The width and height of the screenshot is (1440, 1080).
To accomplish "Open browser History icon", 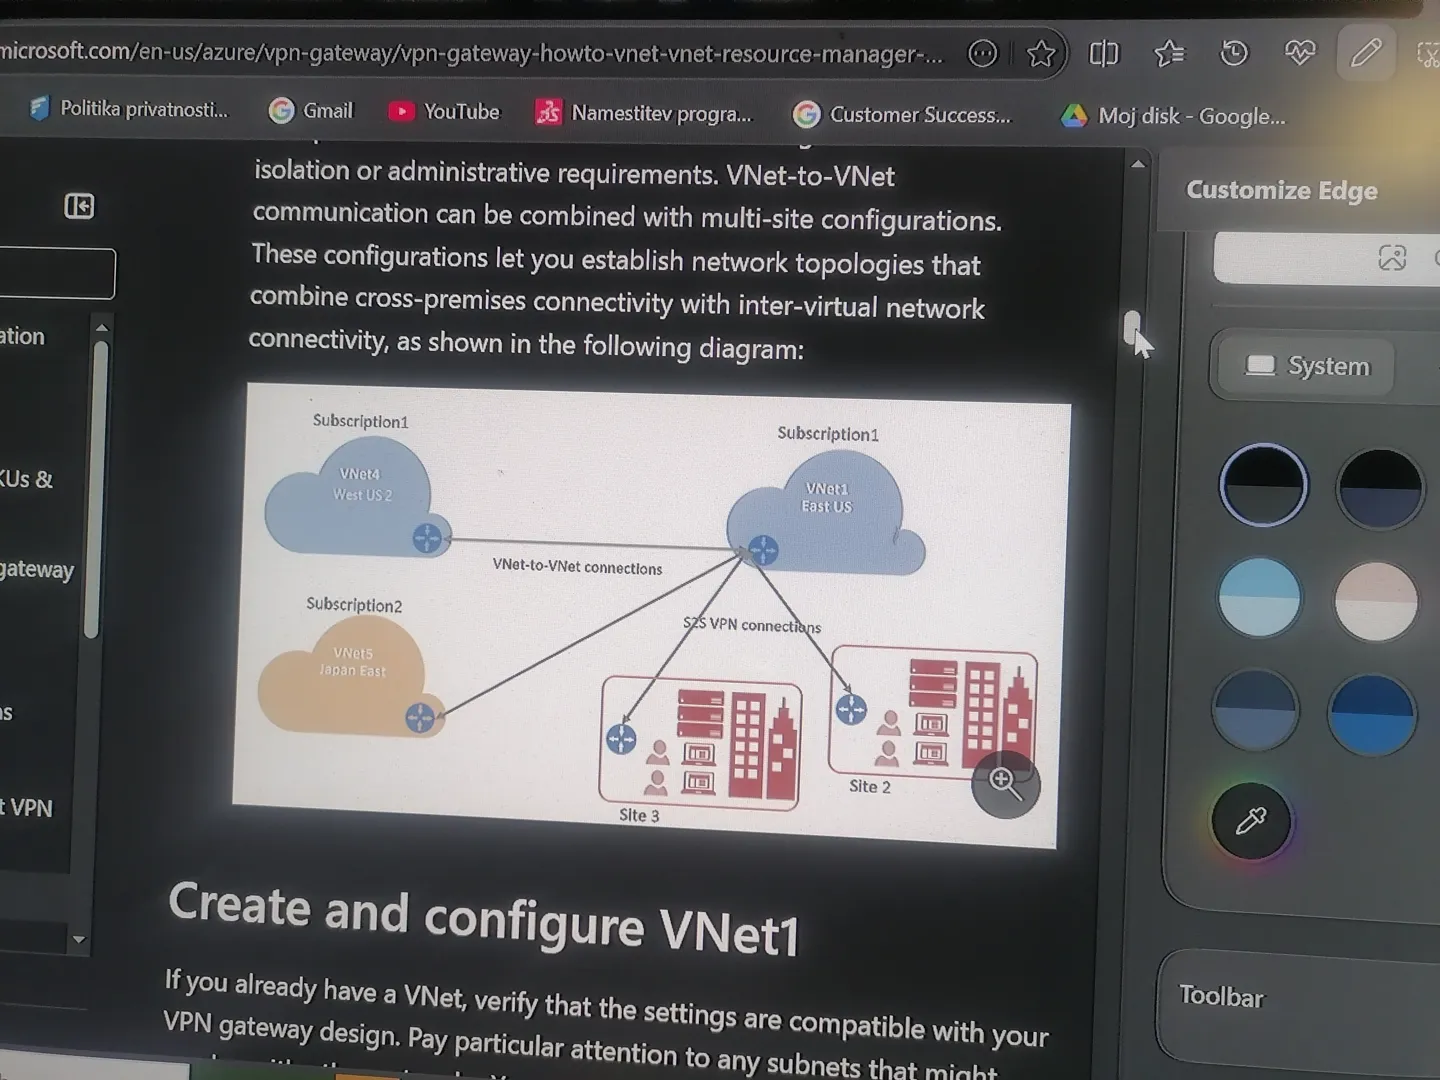I will pos(1234,53).
